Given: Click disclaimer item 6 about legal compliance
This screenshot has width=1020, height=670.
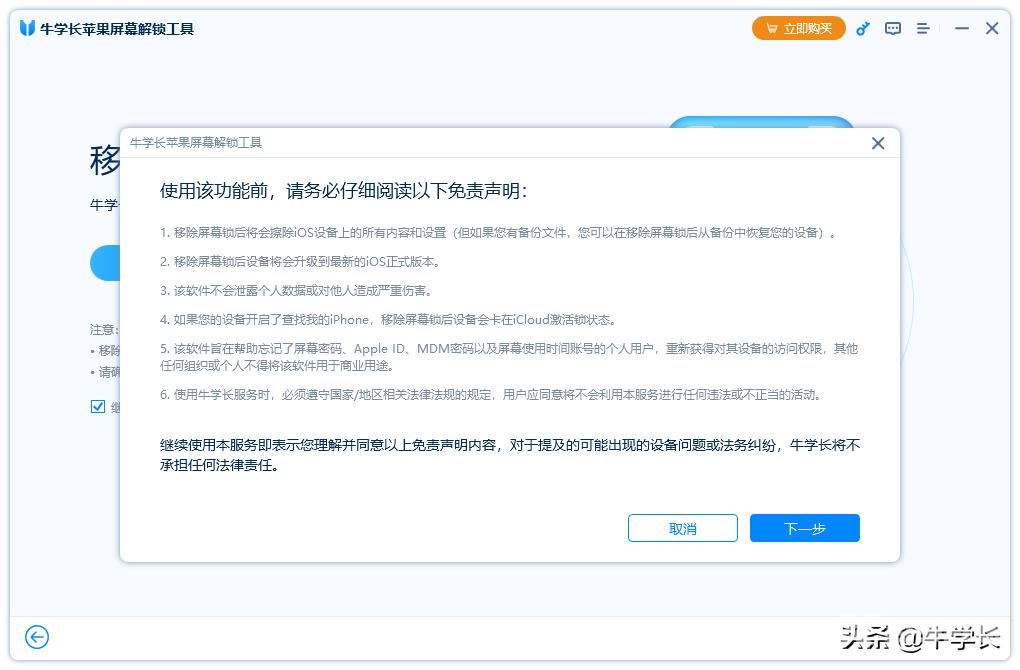Looking at the screenshot, I should pos(490,394).
